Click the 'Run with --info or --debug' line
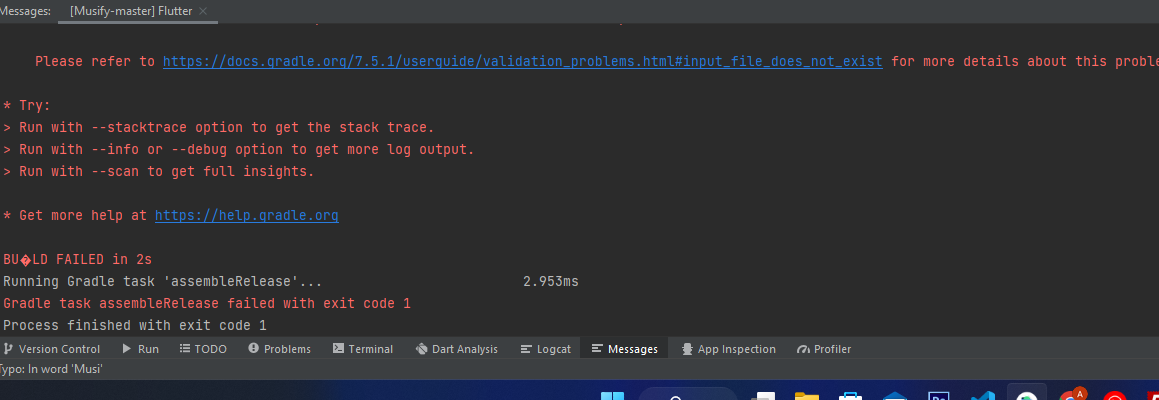 (x=239, y=149)
